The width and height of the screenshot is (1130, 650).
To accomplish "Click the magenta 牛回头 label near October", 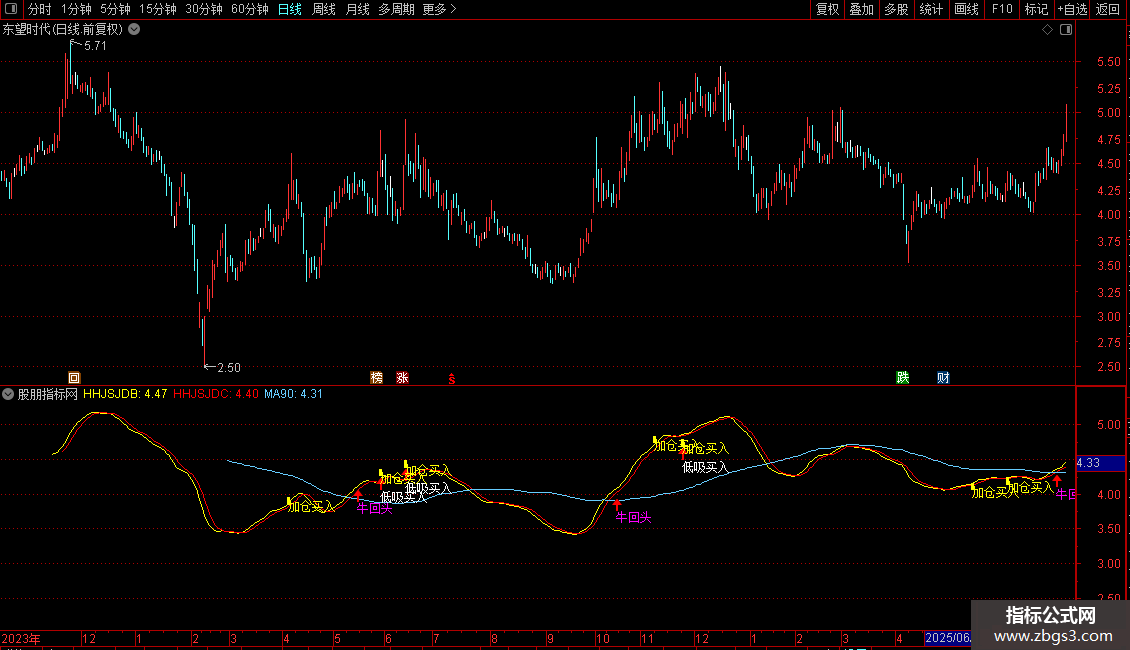I will pyautogui.click(x=633, y=517).
